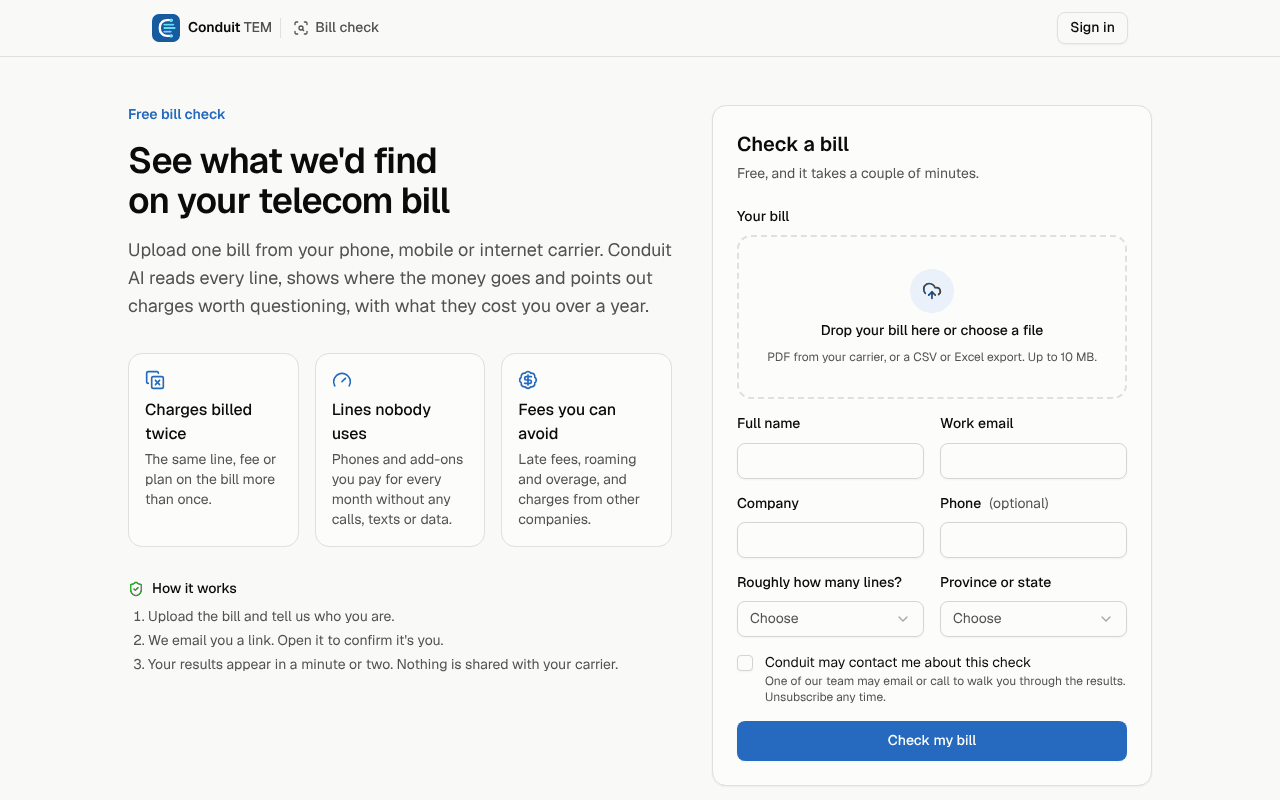Go to Conduit TEM home link
The width and height of the screenshot is (1280, 800).
(x=212, y=28)
